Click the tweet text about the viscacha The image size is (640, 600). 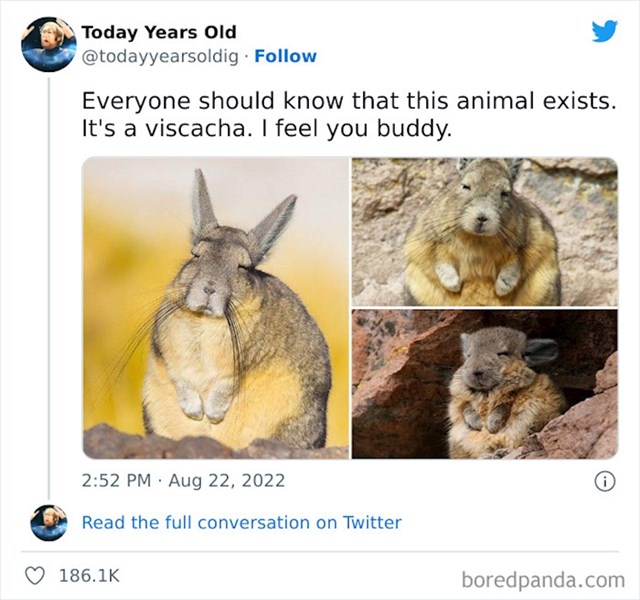[x=349, y=115]
